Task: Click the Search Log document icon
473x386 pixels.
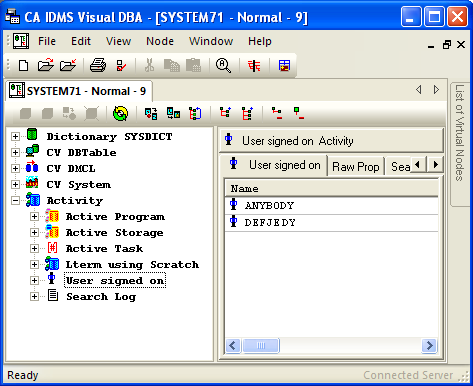Action: [53, 296]
